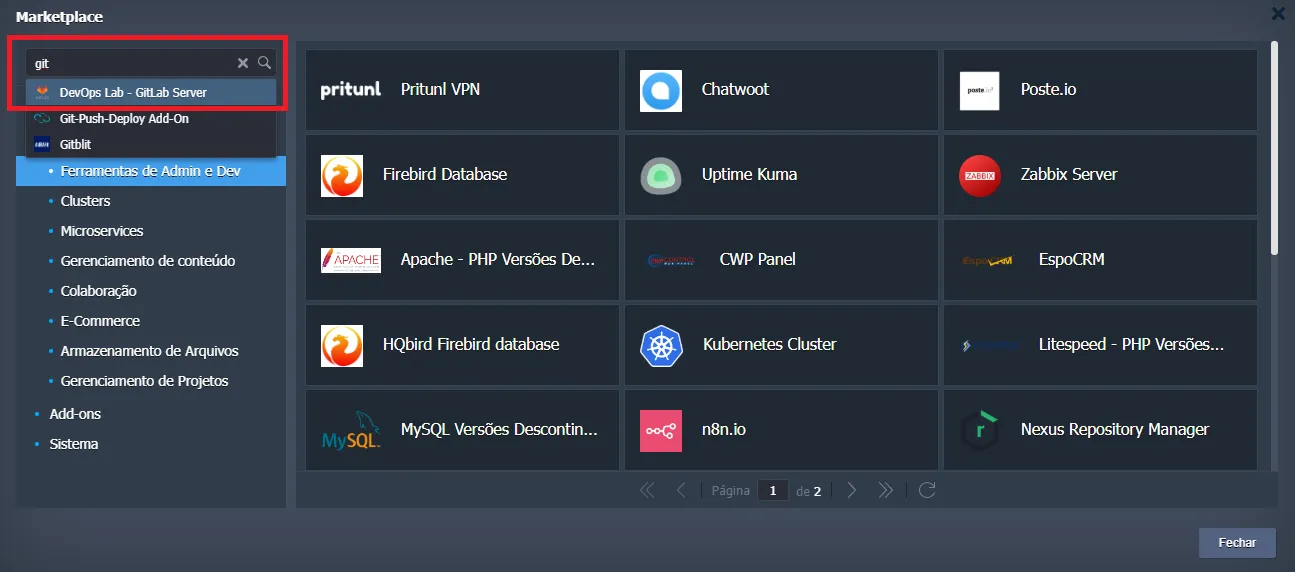This screenshot has height=572, width=1295.
Task: Open the HQbird Firebird database icon
Action: (x=342, y=345)
